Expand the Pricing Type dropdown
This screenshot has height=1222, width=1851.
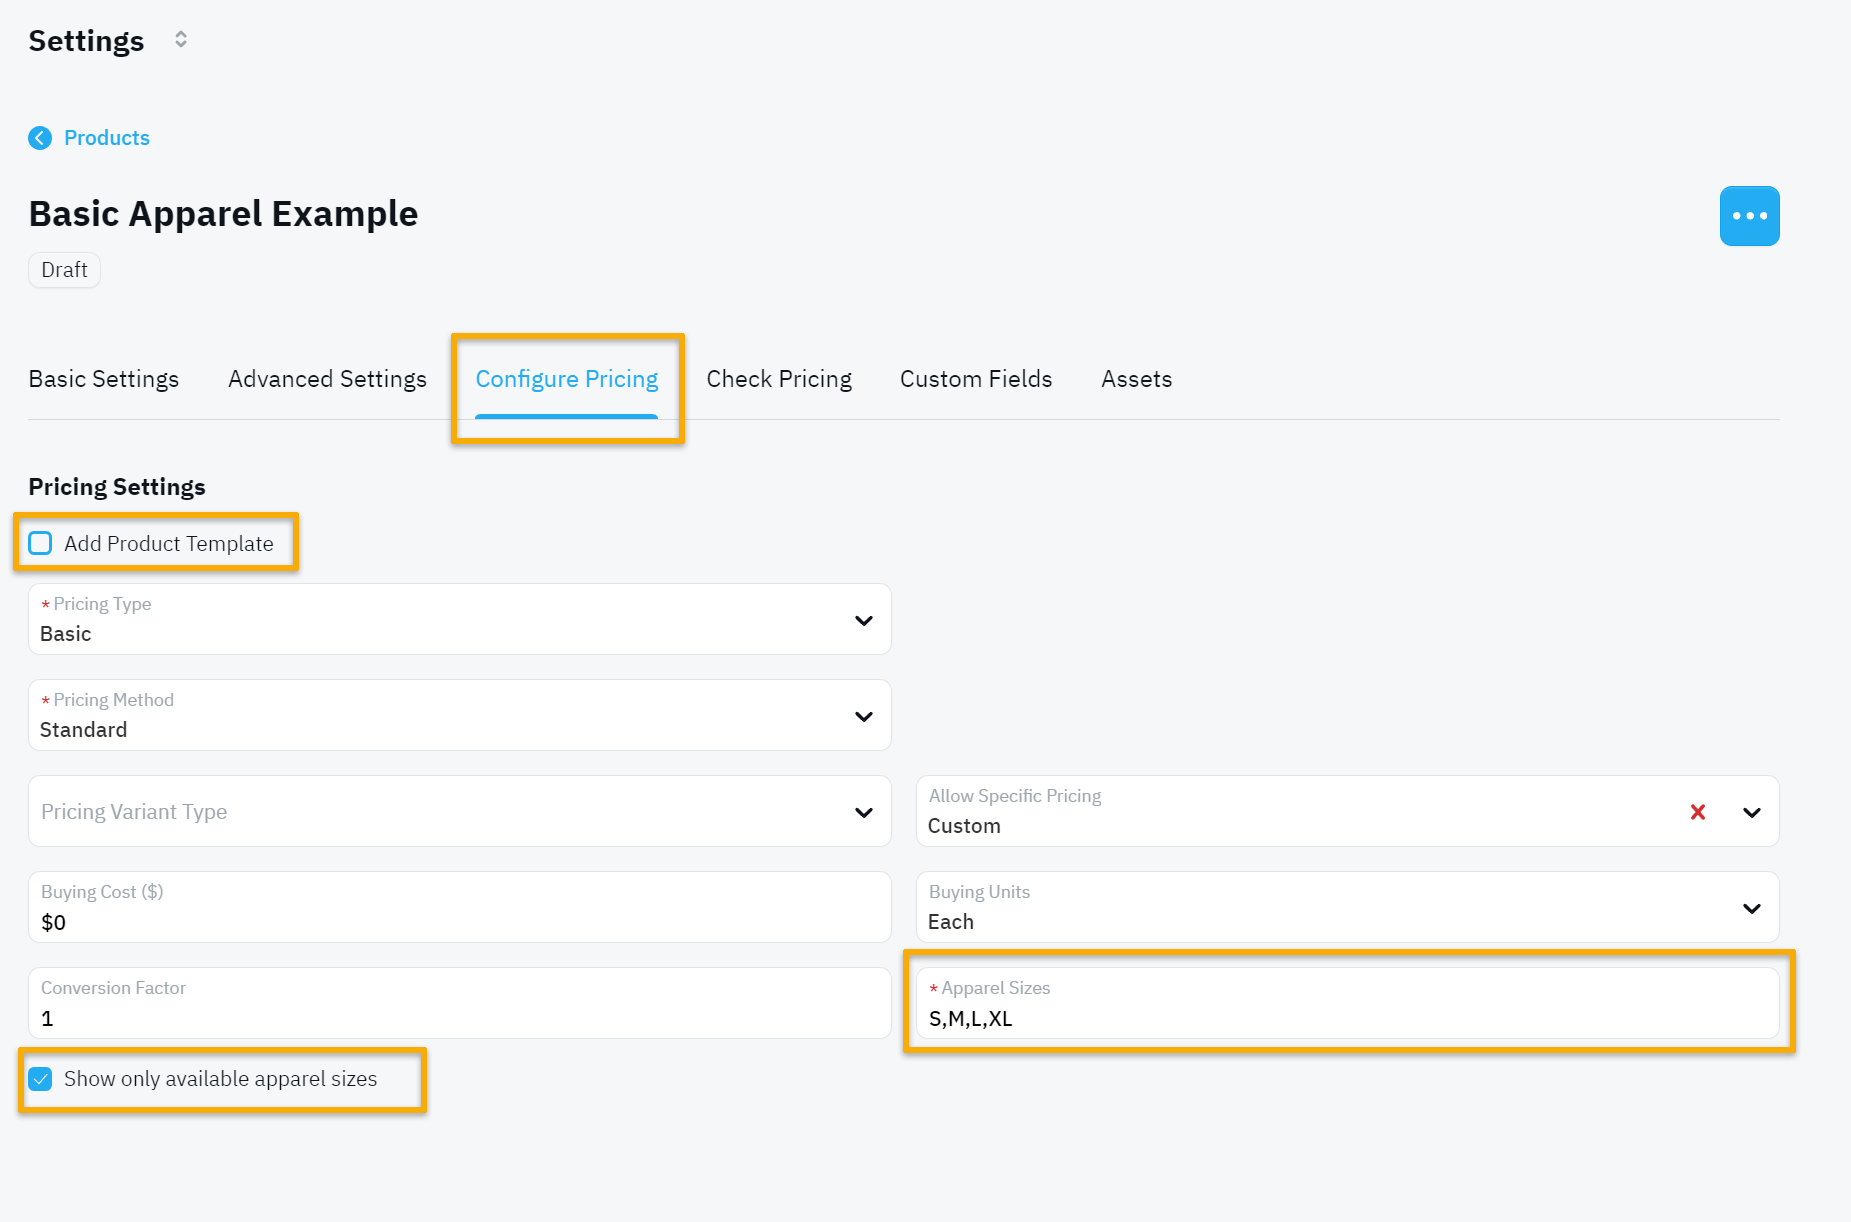pyautogui.click(x=460, y=619)
